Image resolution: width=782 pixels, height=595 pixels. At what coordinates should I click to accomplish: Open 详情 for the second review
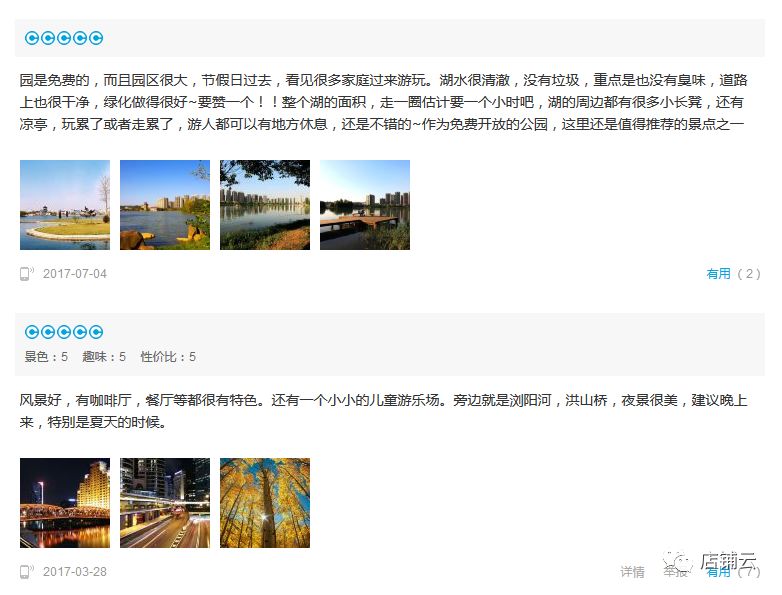click(x=632, y=572)
